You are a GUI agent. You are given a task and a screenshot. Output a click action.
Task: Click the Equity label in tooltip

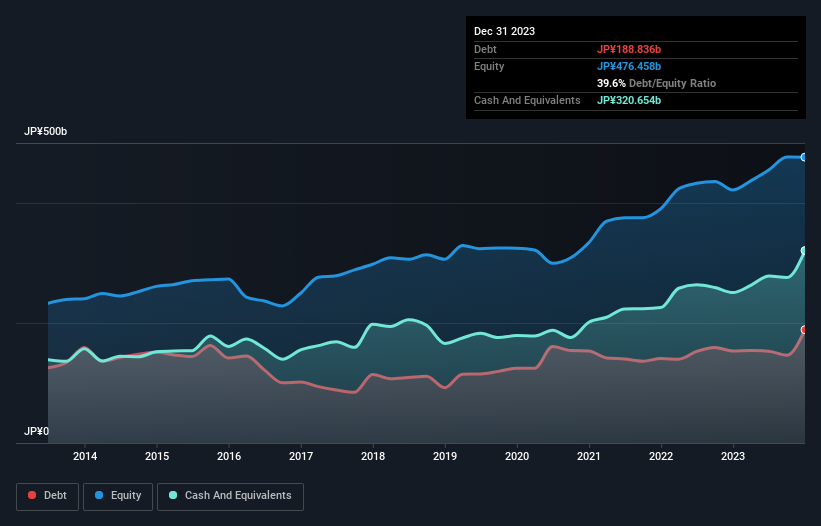[489, 66]
